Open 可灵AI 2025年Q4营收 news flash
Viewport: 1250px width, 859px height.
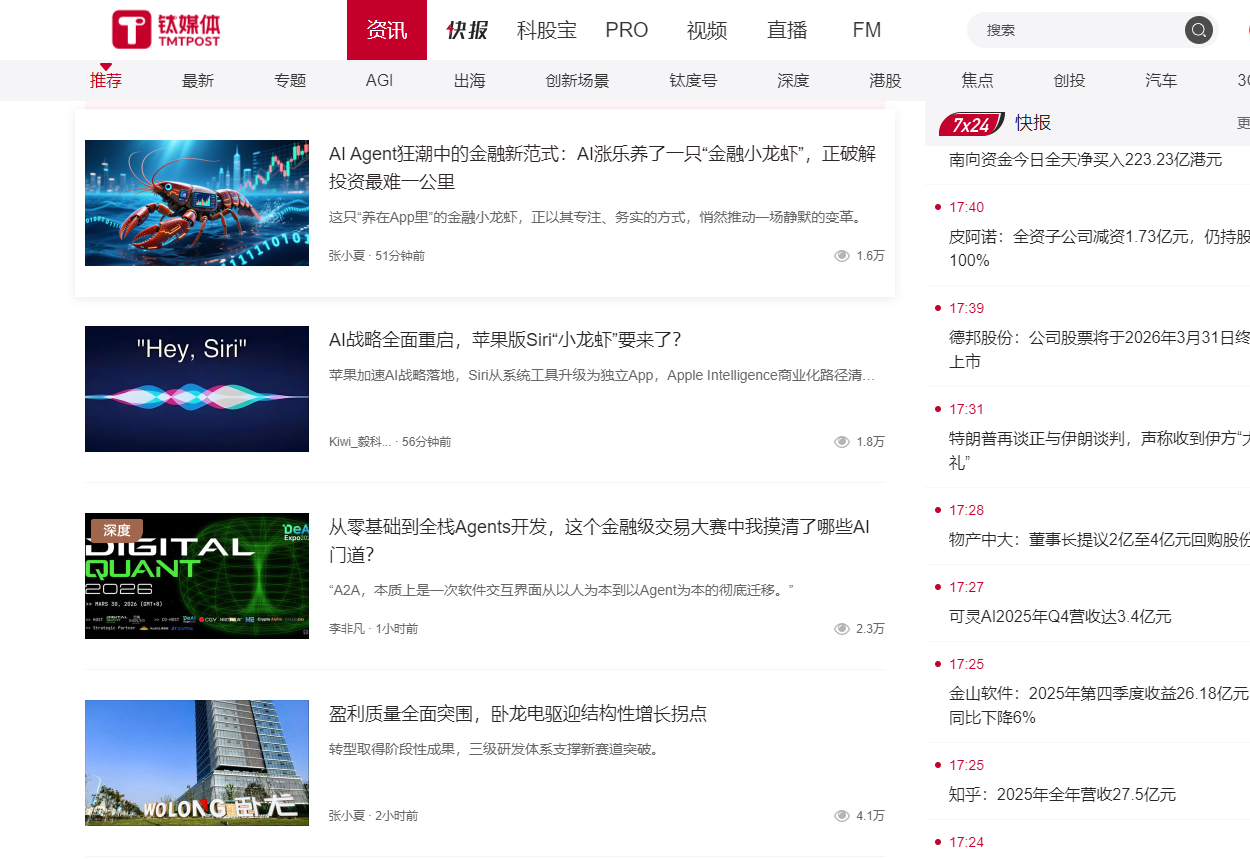1060,616
